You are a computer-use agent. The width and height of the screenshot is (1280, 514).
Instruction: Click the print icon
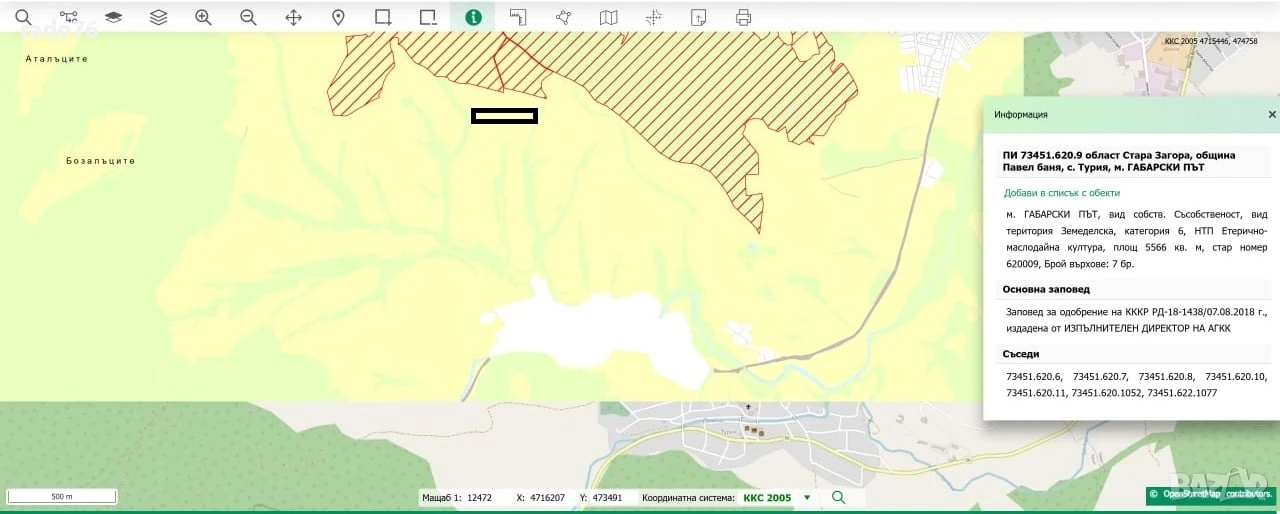click(x=743, y=17)
